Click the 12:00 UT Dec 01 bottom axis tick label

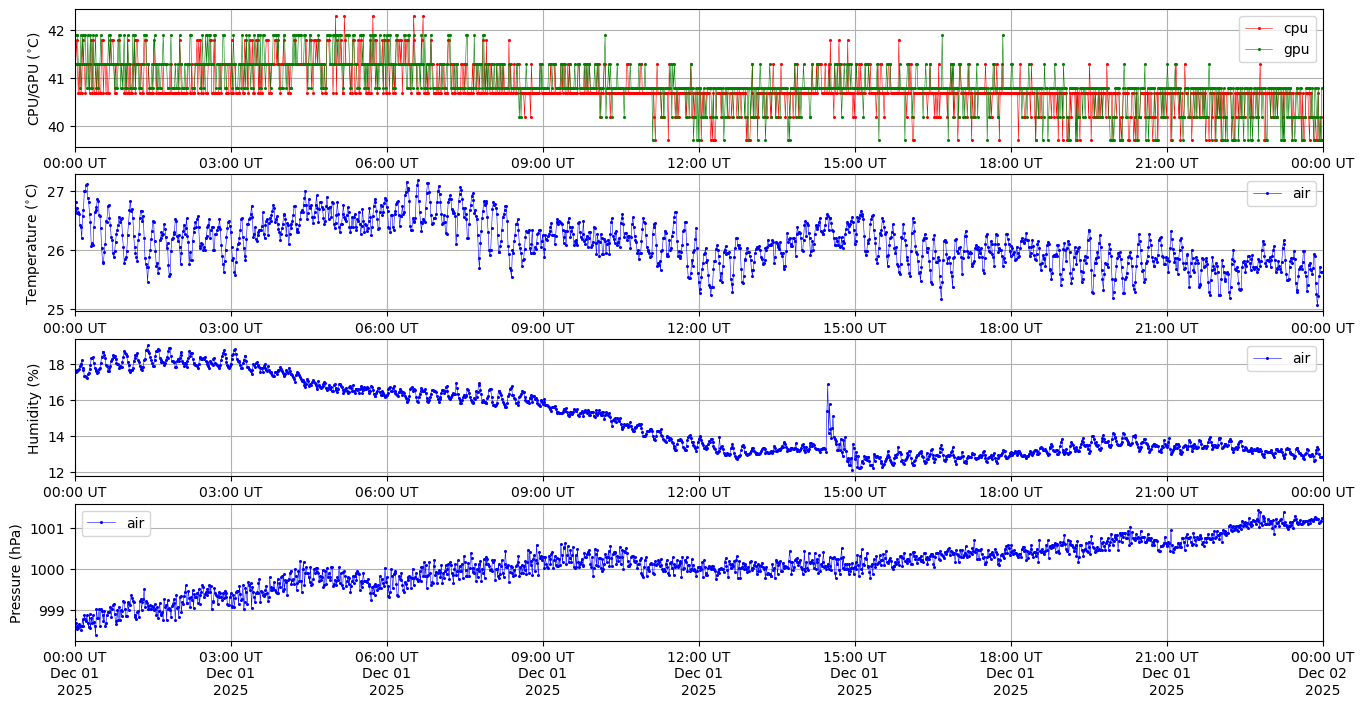[x=698, y=673]
